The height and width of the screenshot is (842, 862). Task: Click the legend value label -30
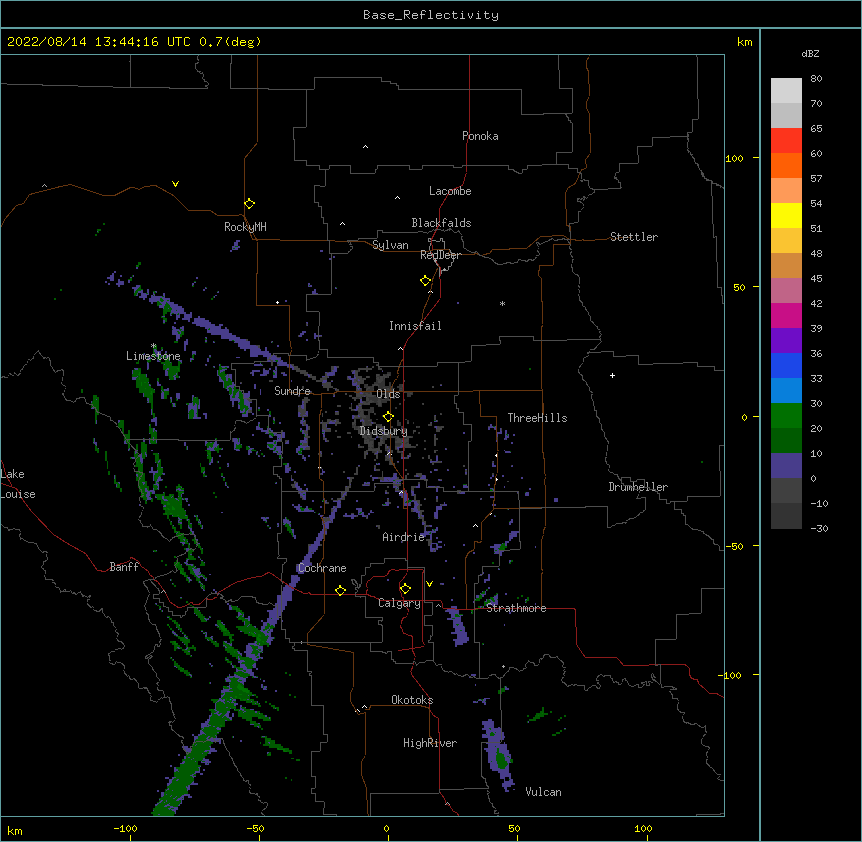819,528
